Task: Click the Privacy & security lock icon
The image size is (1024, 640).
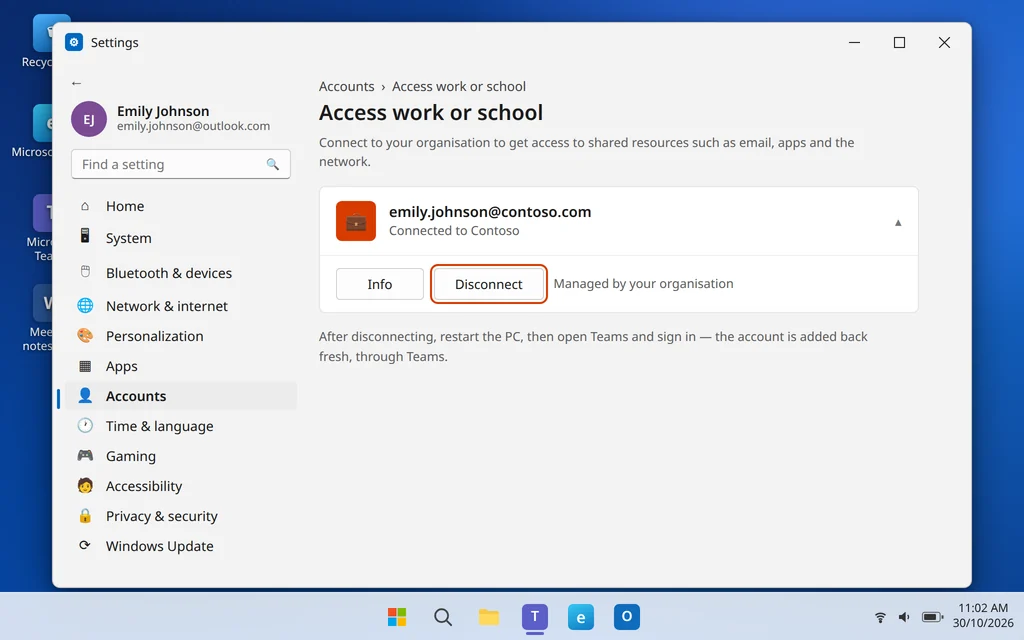Action: pyautogui.click(x=85, y=515)
